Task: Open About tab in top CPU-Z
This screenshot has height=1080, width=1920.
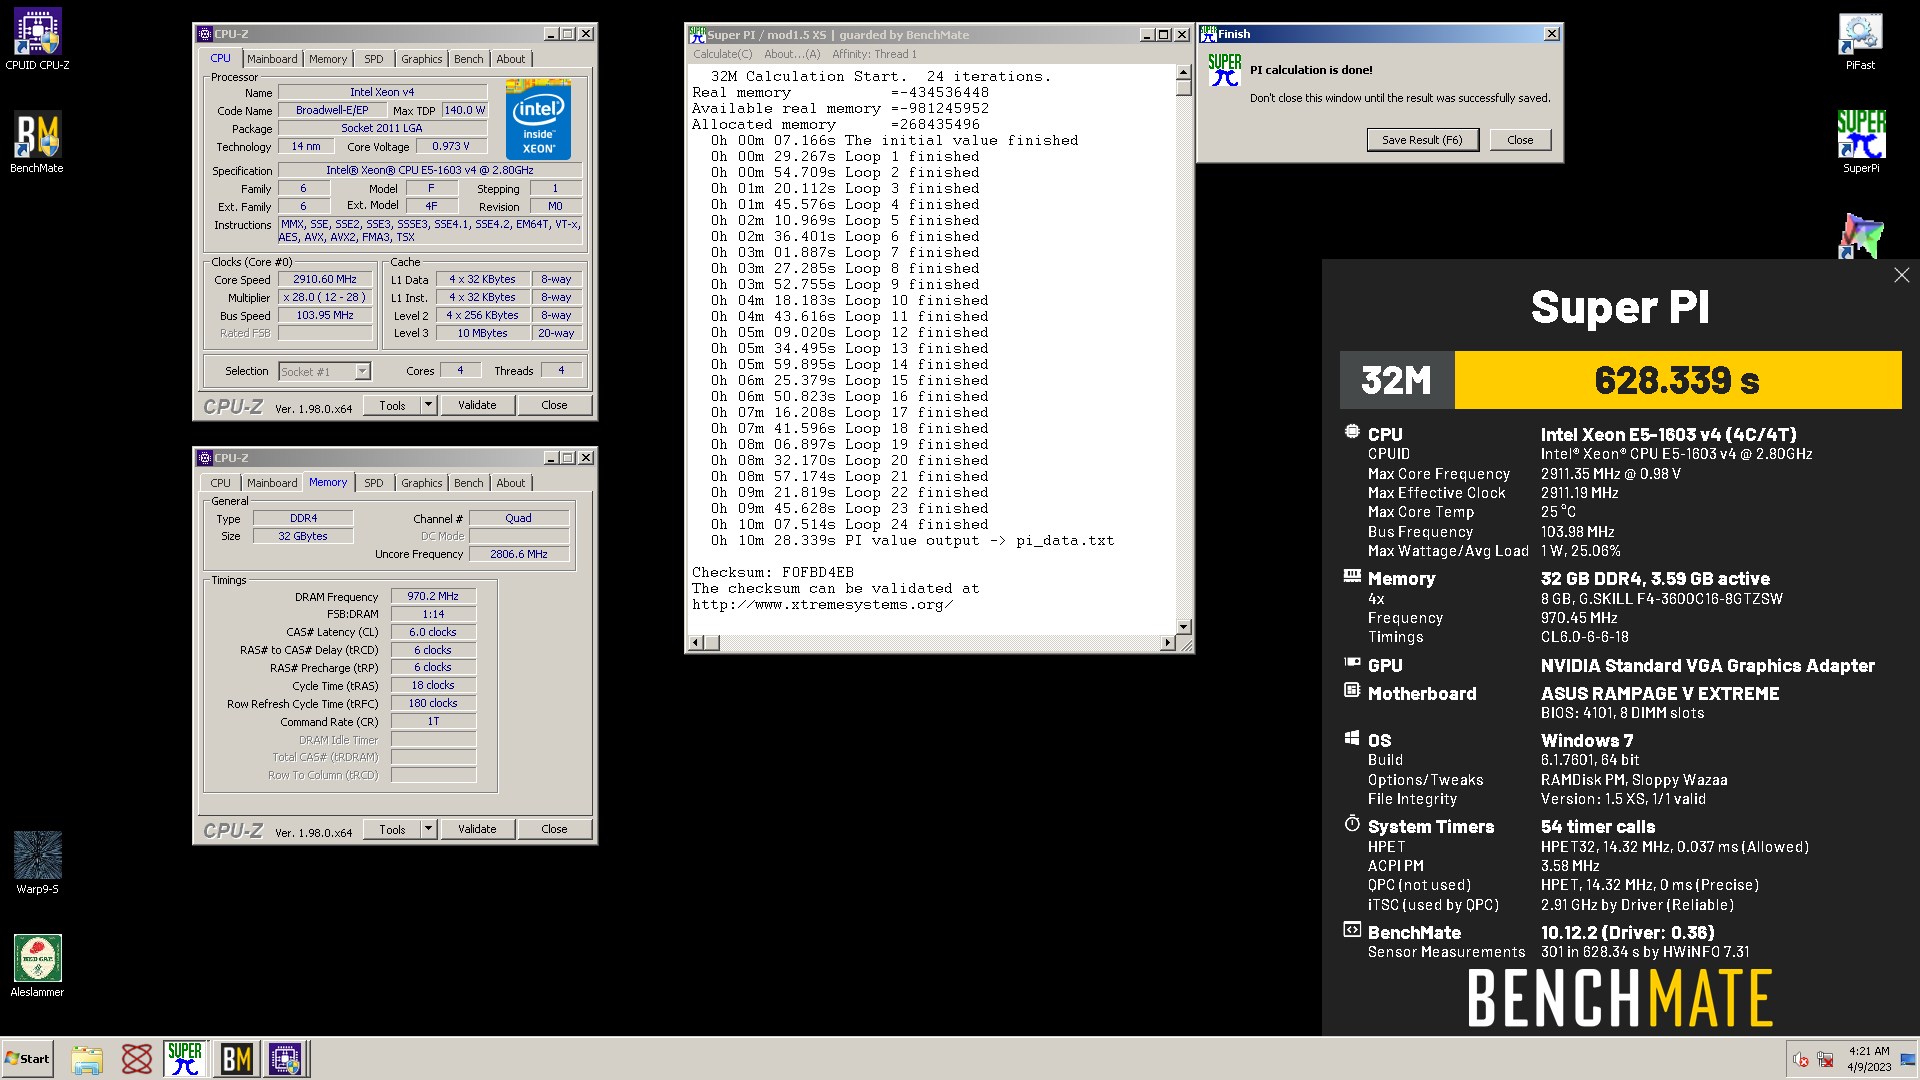Action: (x=510, y=59)
